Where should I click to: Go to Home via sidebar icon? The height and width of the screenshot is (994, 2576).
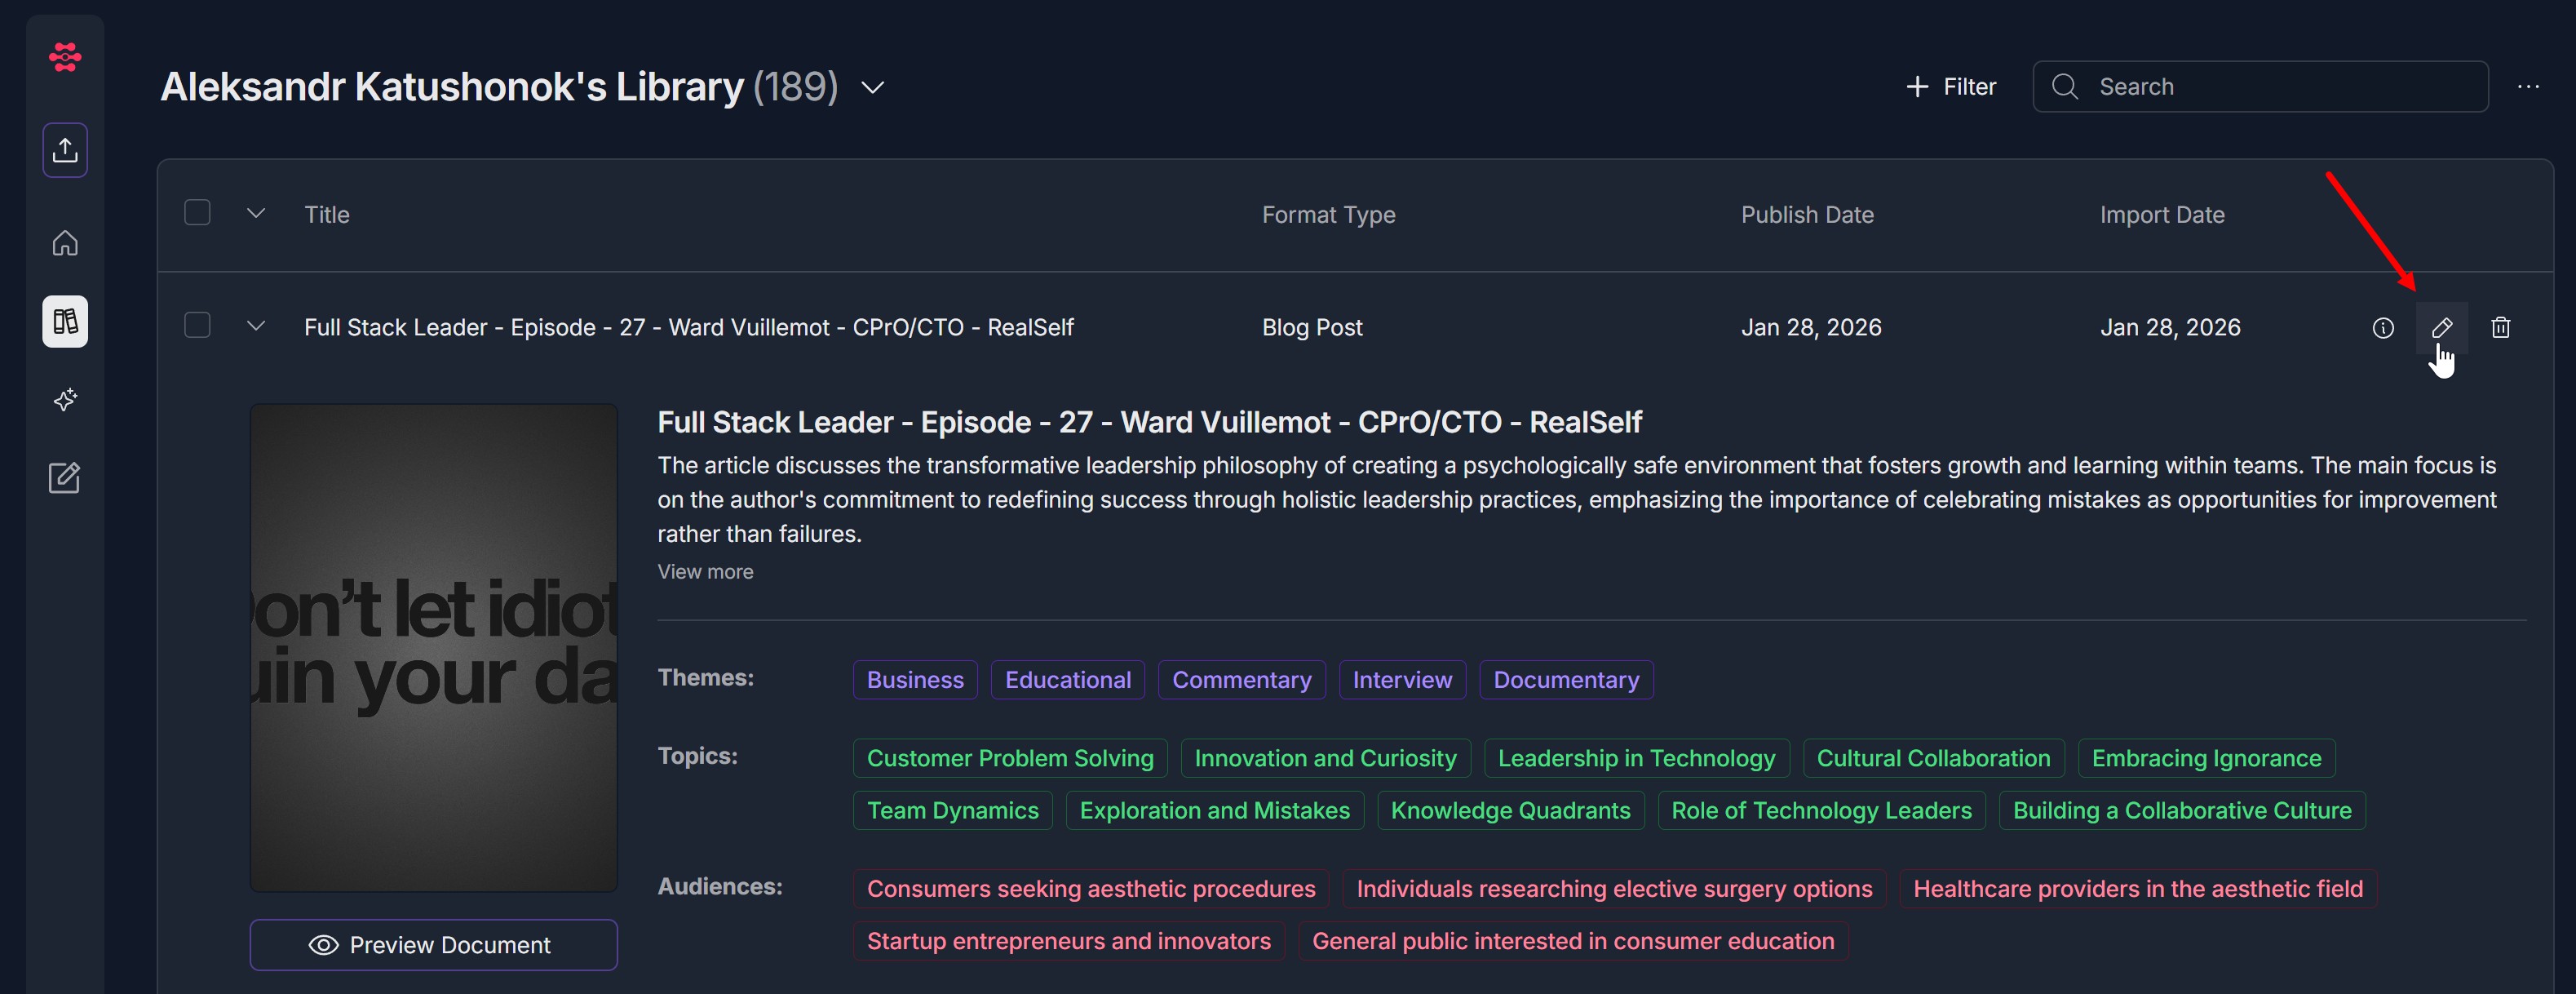[65, 243]
